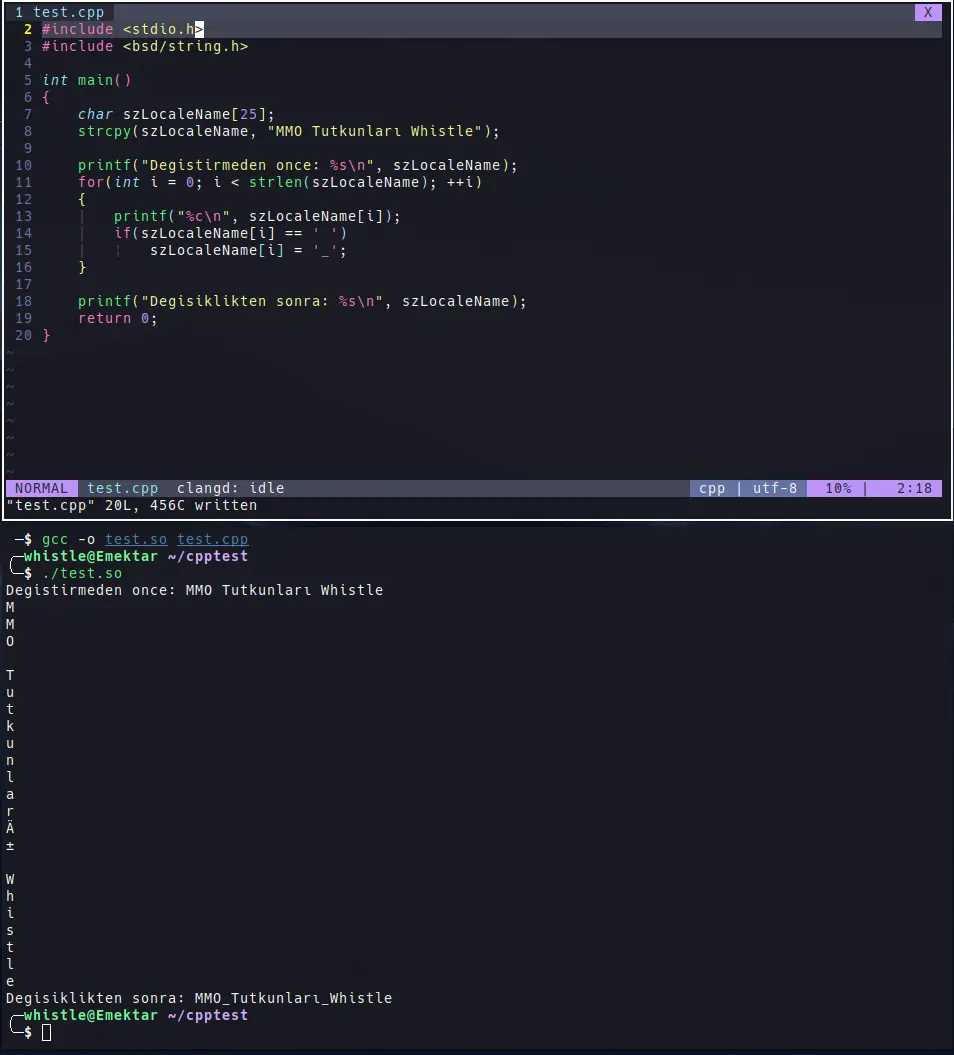Image resolution: width=954 pixels, height=1055 pixels.
Task: Click the 2:18 cursor position indicator
Action: [914, 488]
